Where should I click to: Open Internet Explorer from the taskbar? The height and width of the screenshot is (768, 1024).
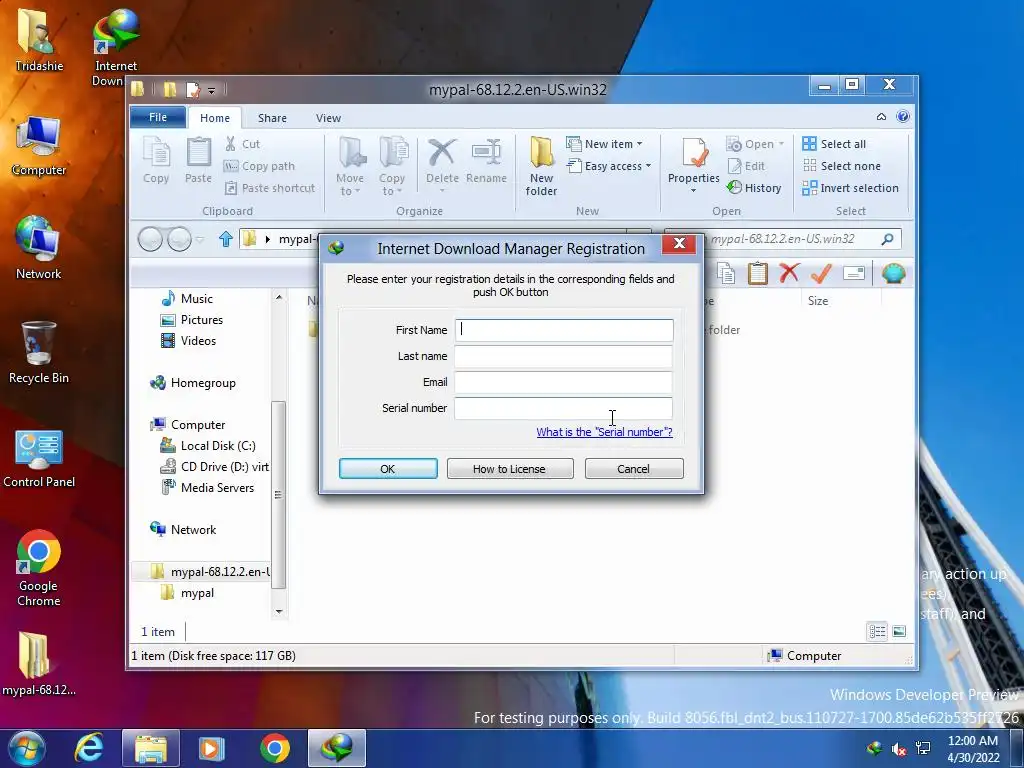89,748
